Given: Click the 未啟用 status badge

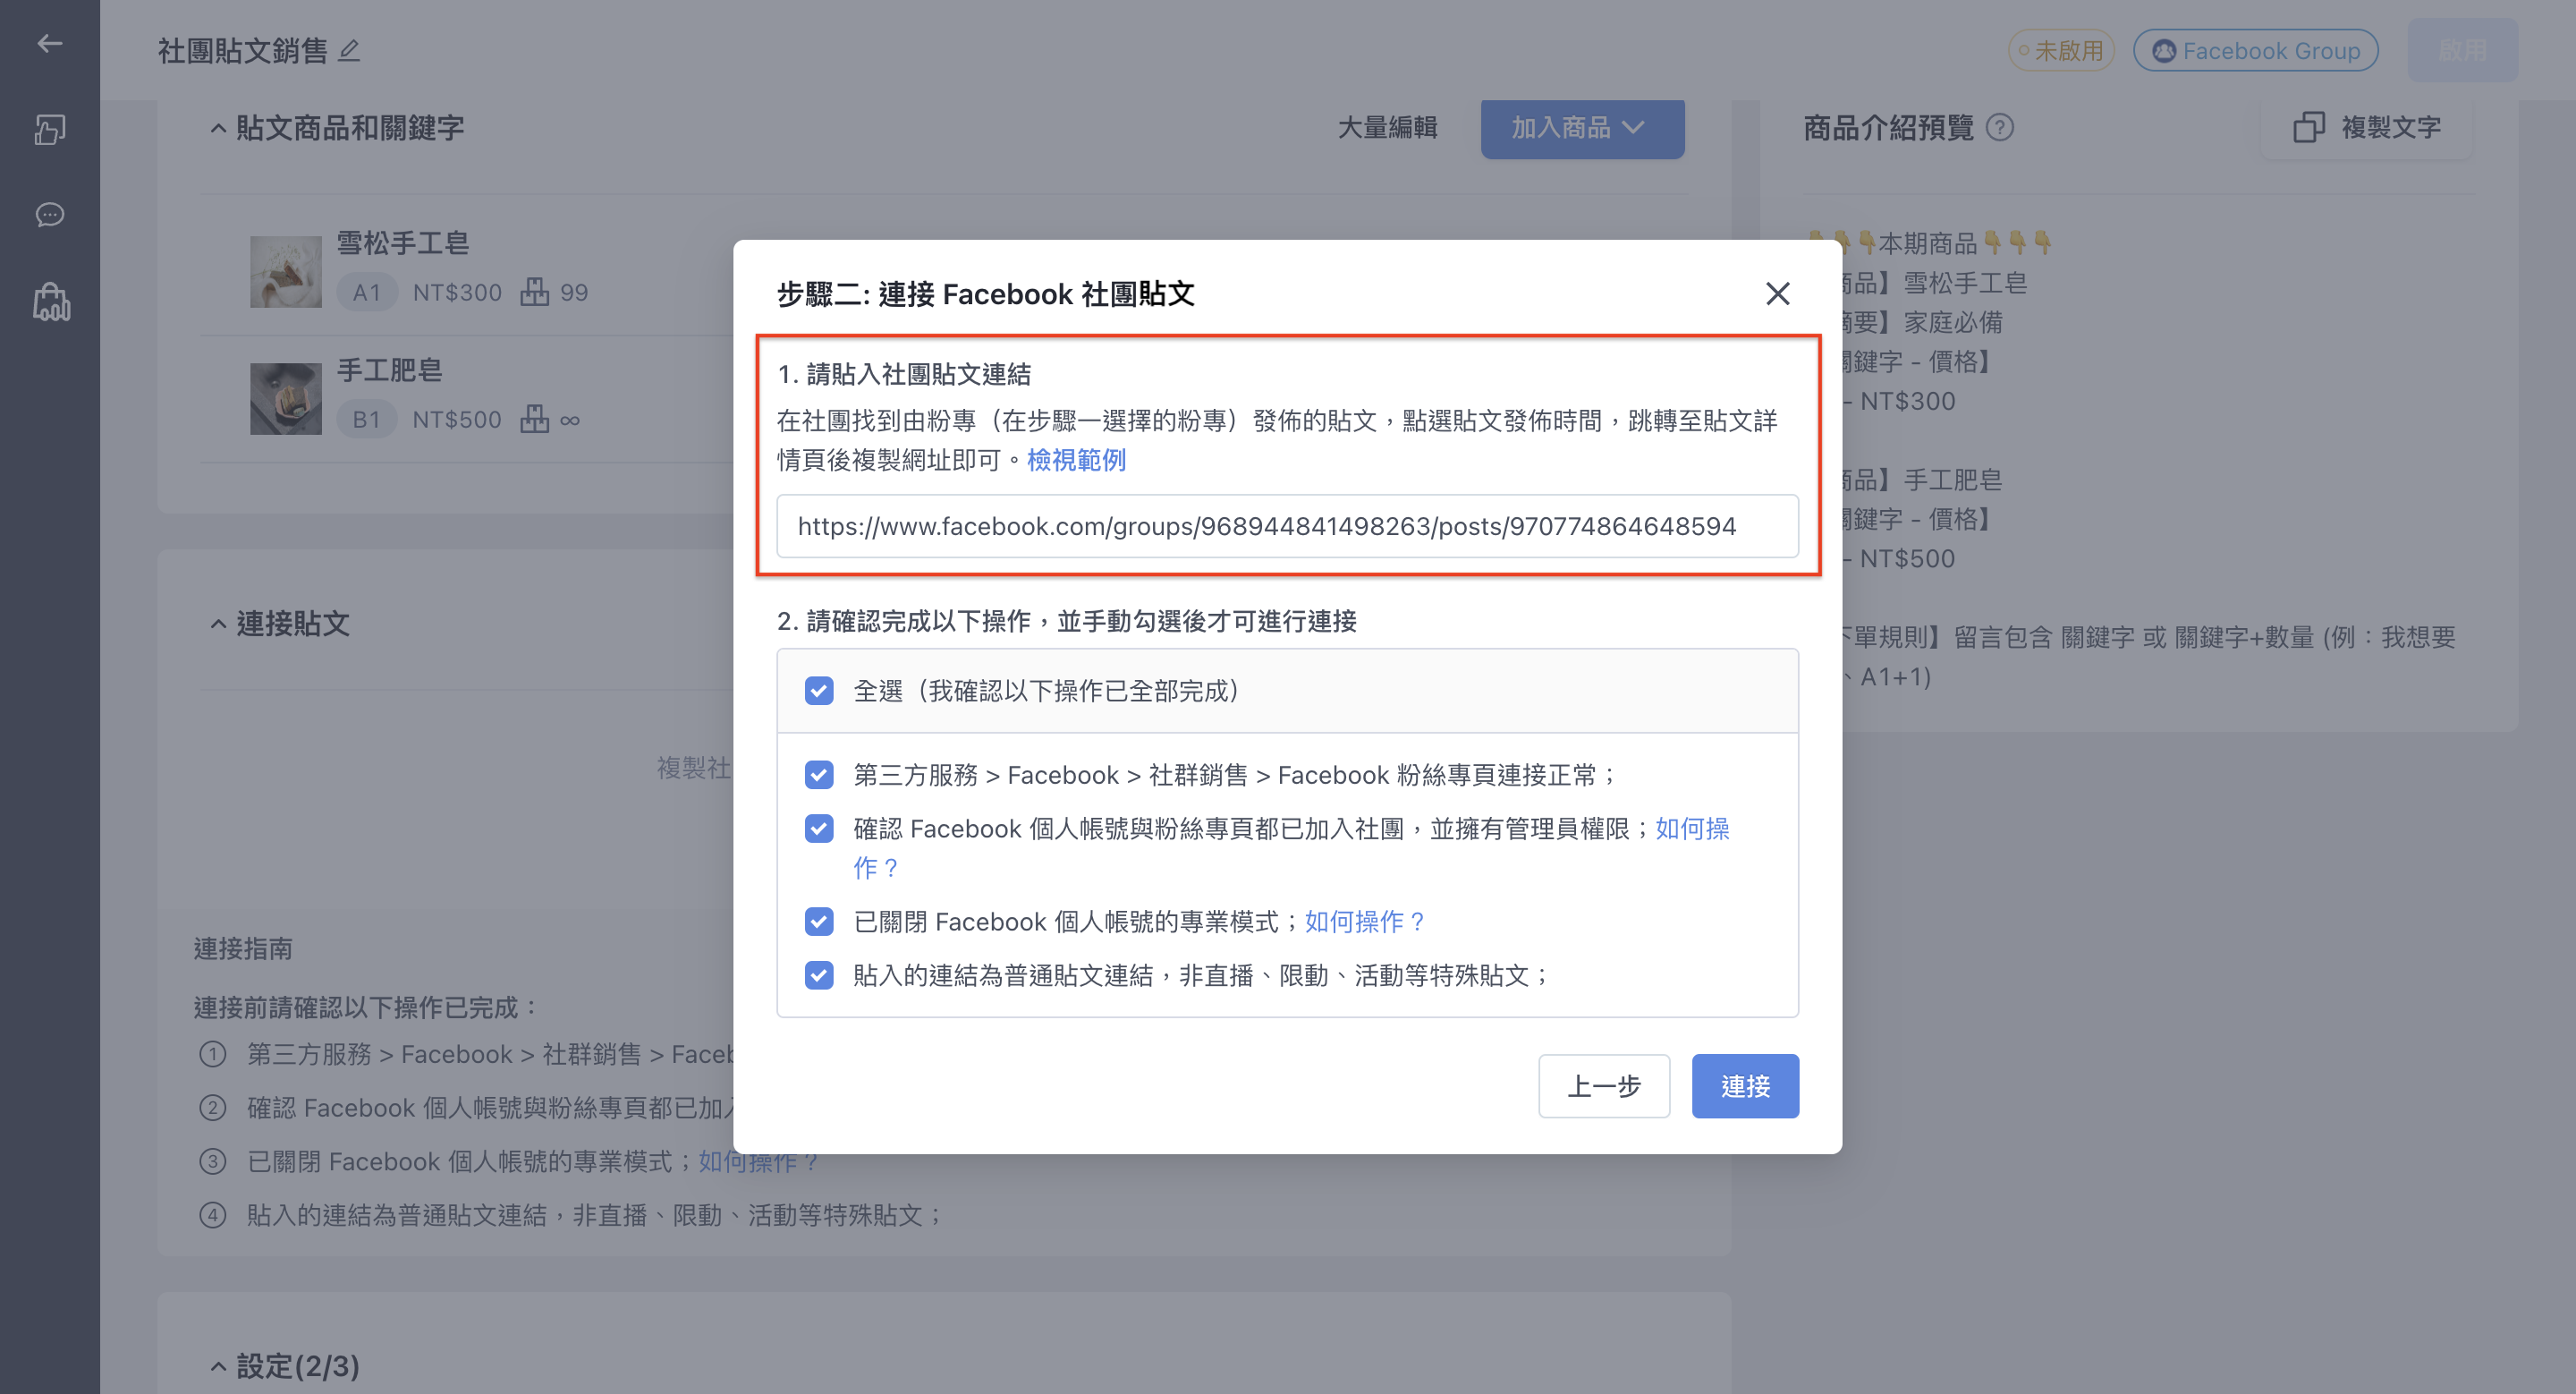Looking at the screenshot, I should 2061,50.
